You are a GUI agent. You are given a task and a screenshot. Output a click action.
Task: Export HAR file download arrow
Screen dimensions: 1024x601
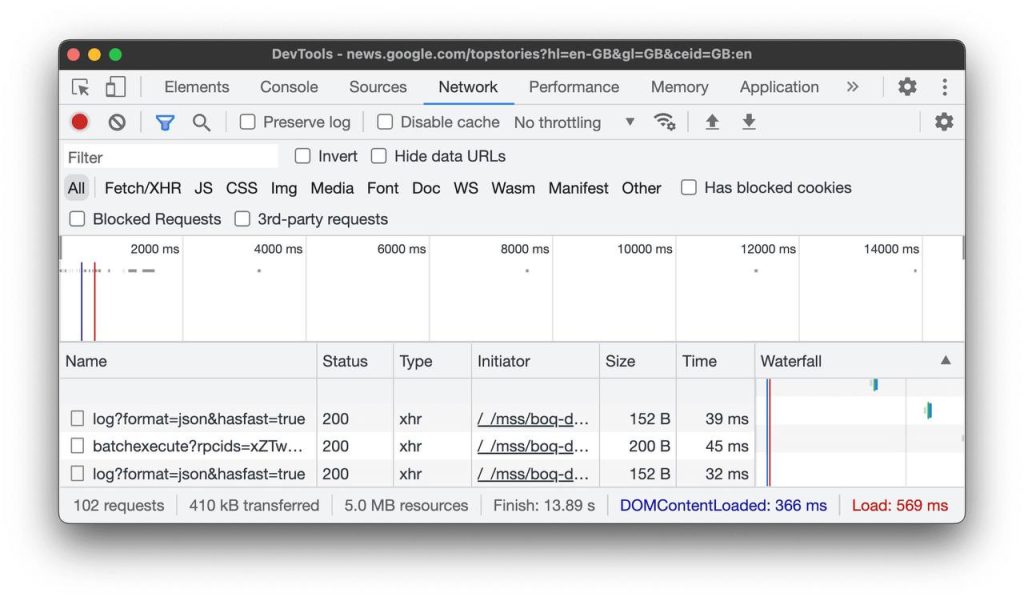coord(748,122)
